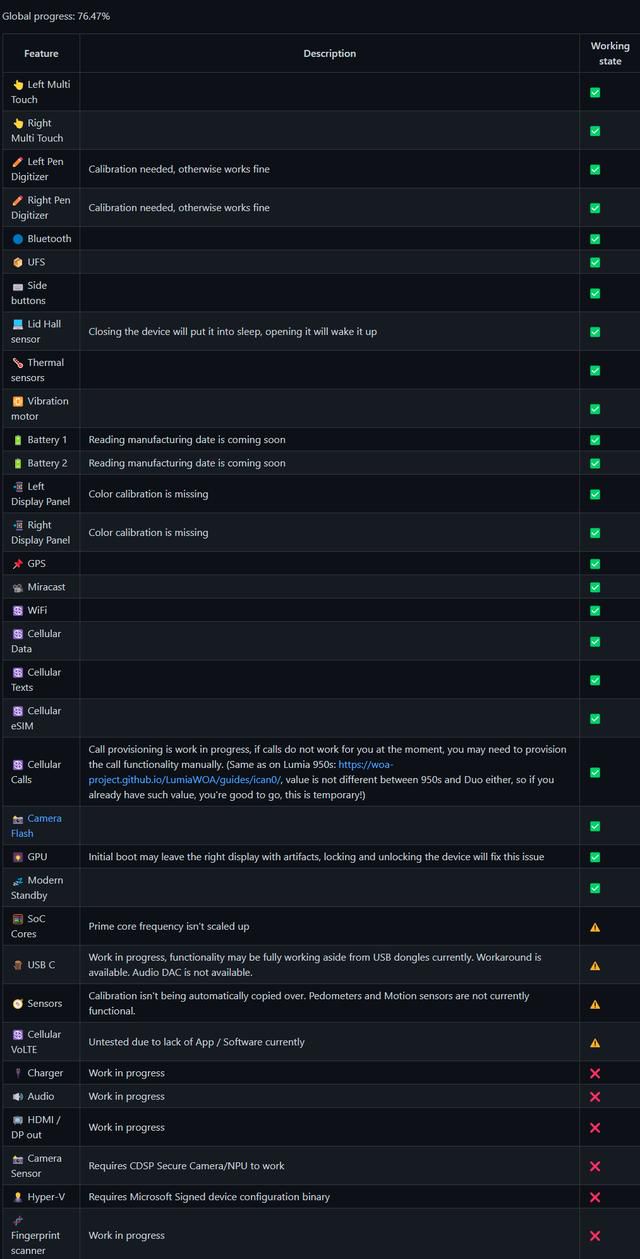Click the red X for Charger
The width and height of the screenshot is (640, 1259).
point(595,1073)
